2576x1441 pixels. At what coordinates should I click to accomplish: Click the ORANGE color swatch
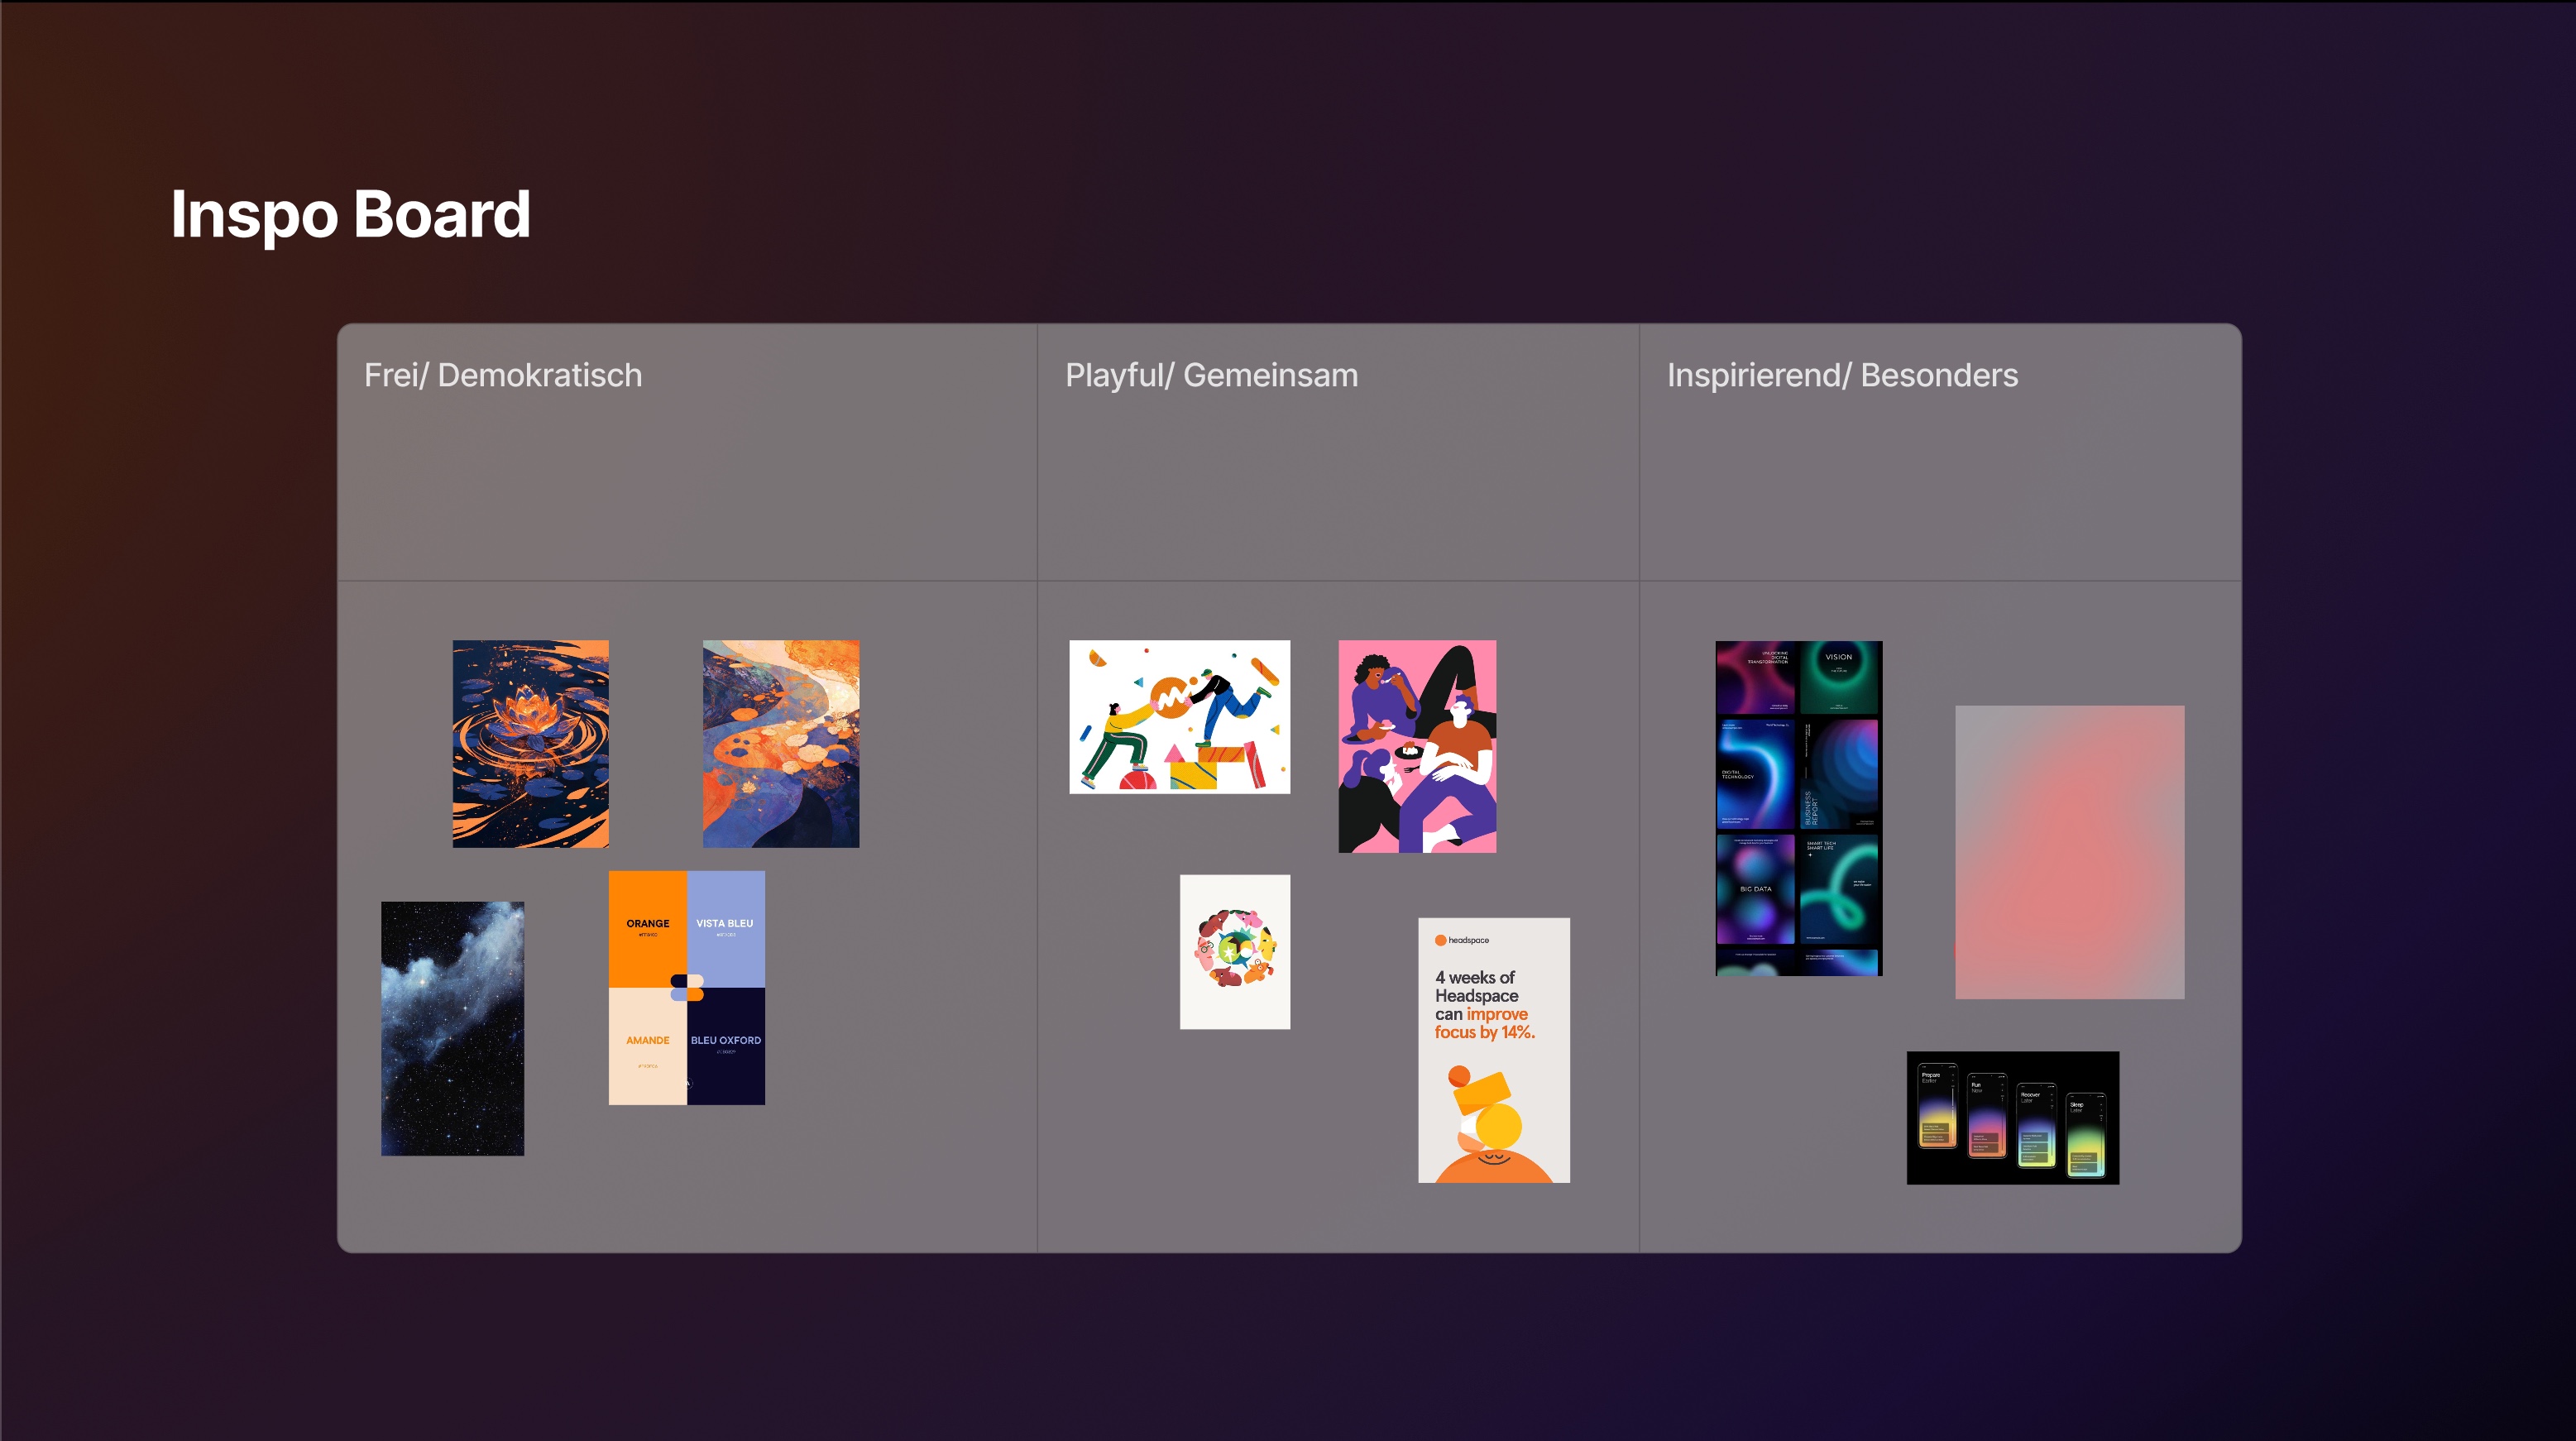(x=647, y=925)
